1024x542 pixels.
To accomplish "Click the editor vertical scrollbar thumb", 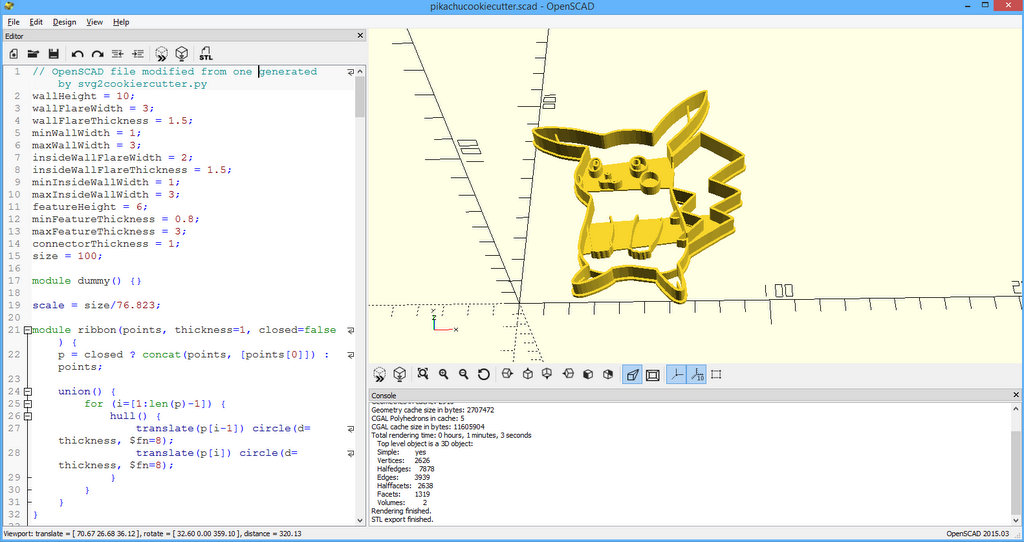I will [360, 97].
